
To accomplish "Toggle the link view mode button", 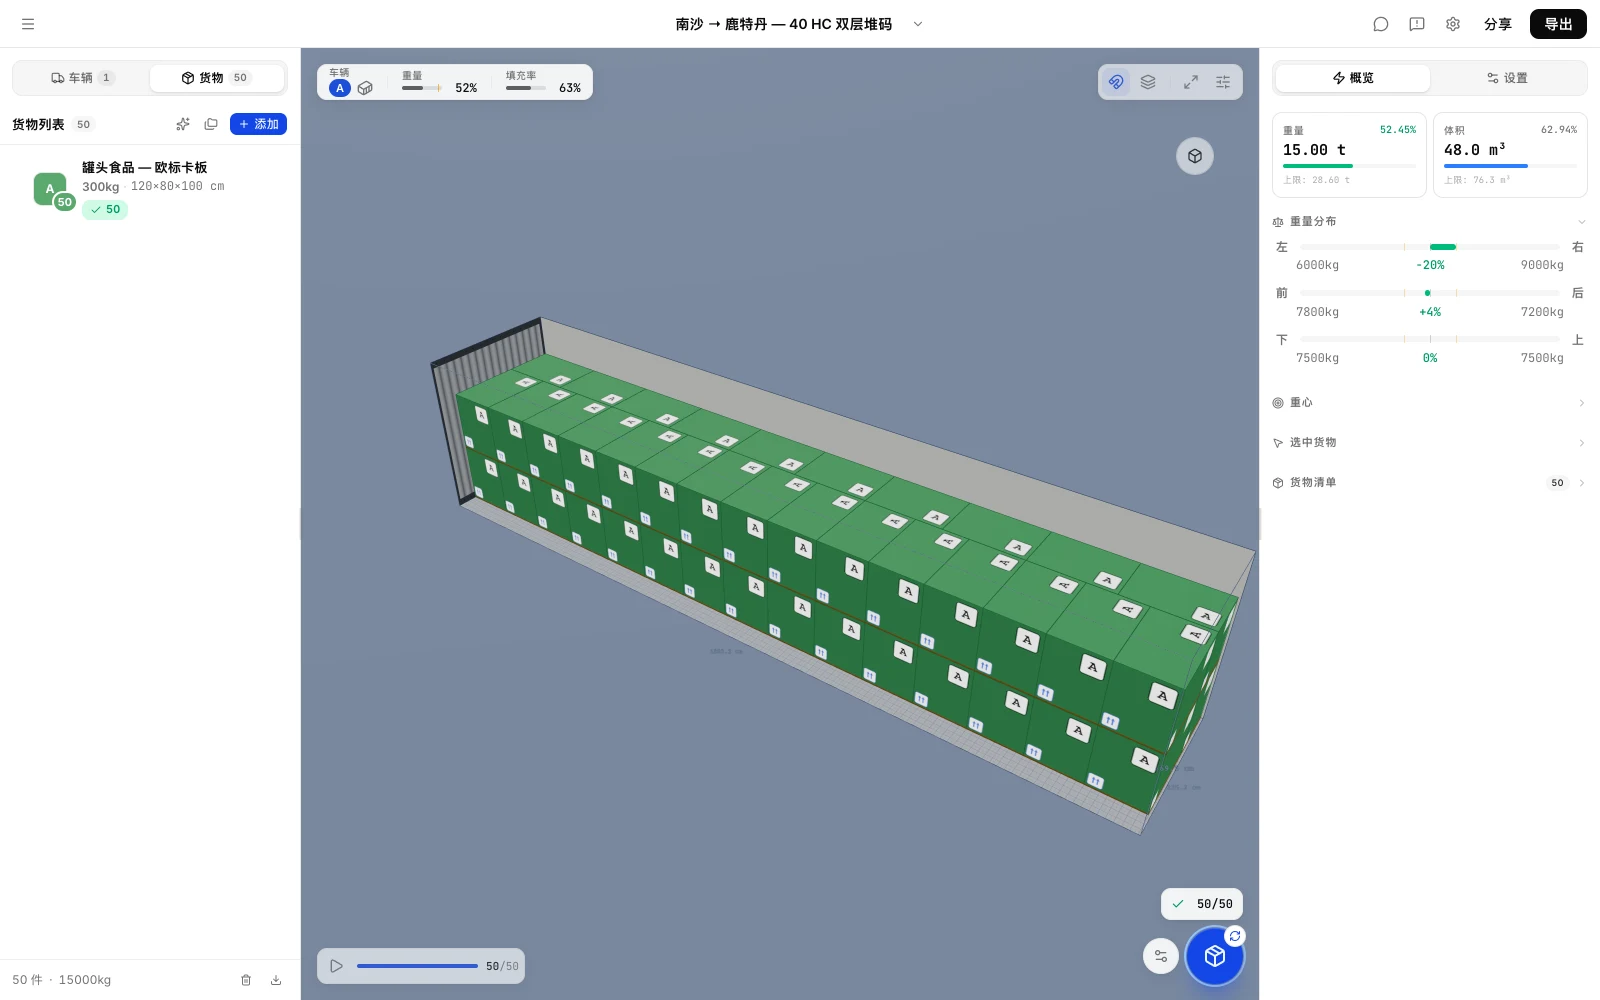I will tap(1116, 82).
